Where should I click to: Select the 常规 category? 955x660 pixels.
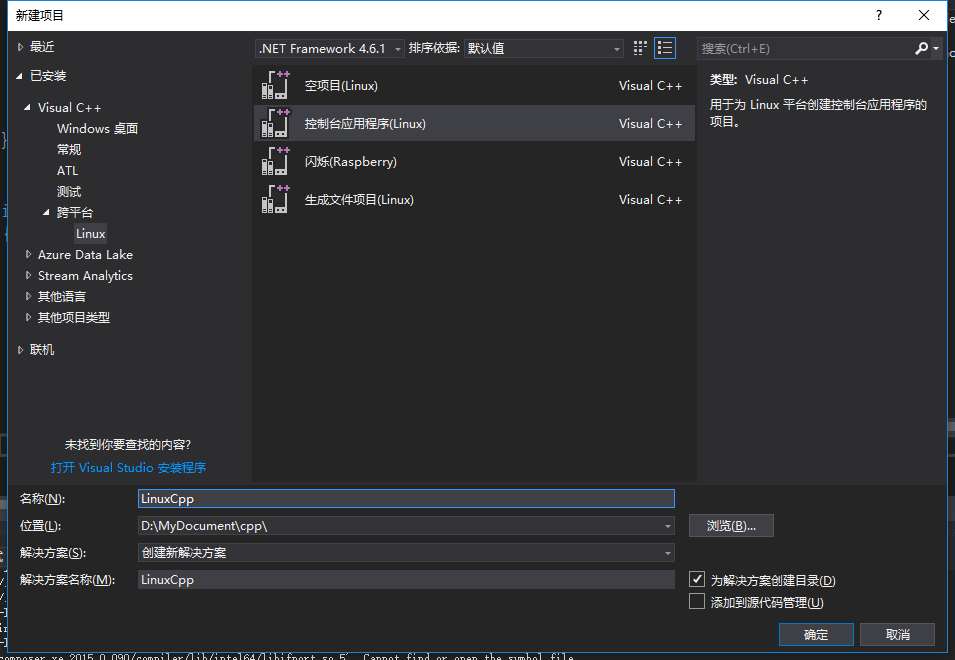[69, 149]
